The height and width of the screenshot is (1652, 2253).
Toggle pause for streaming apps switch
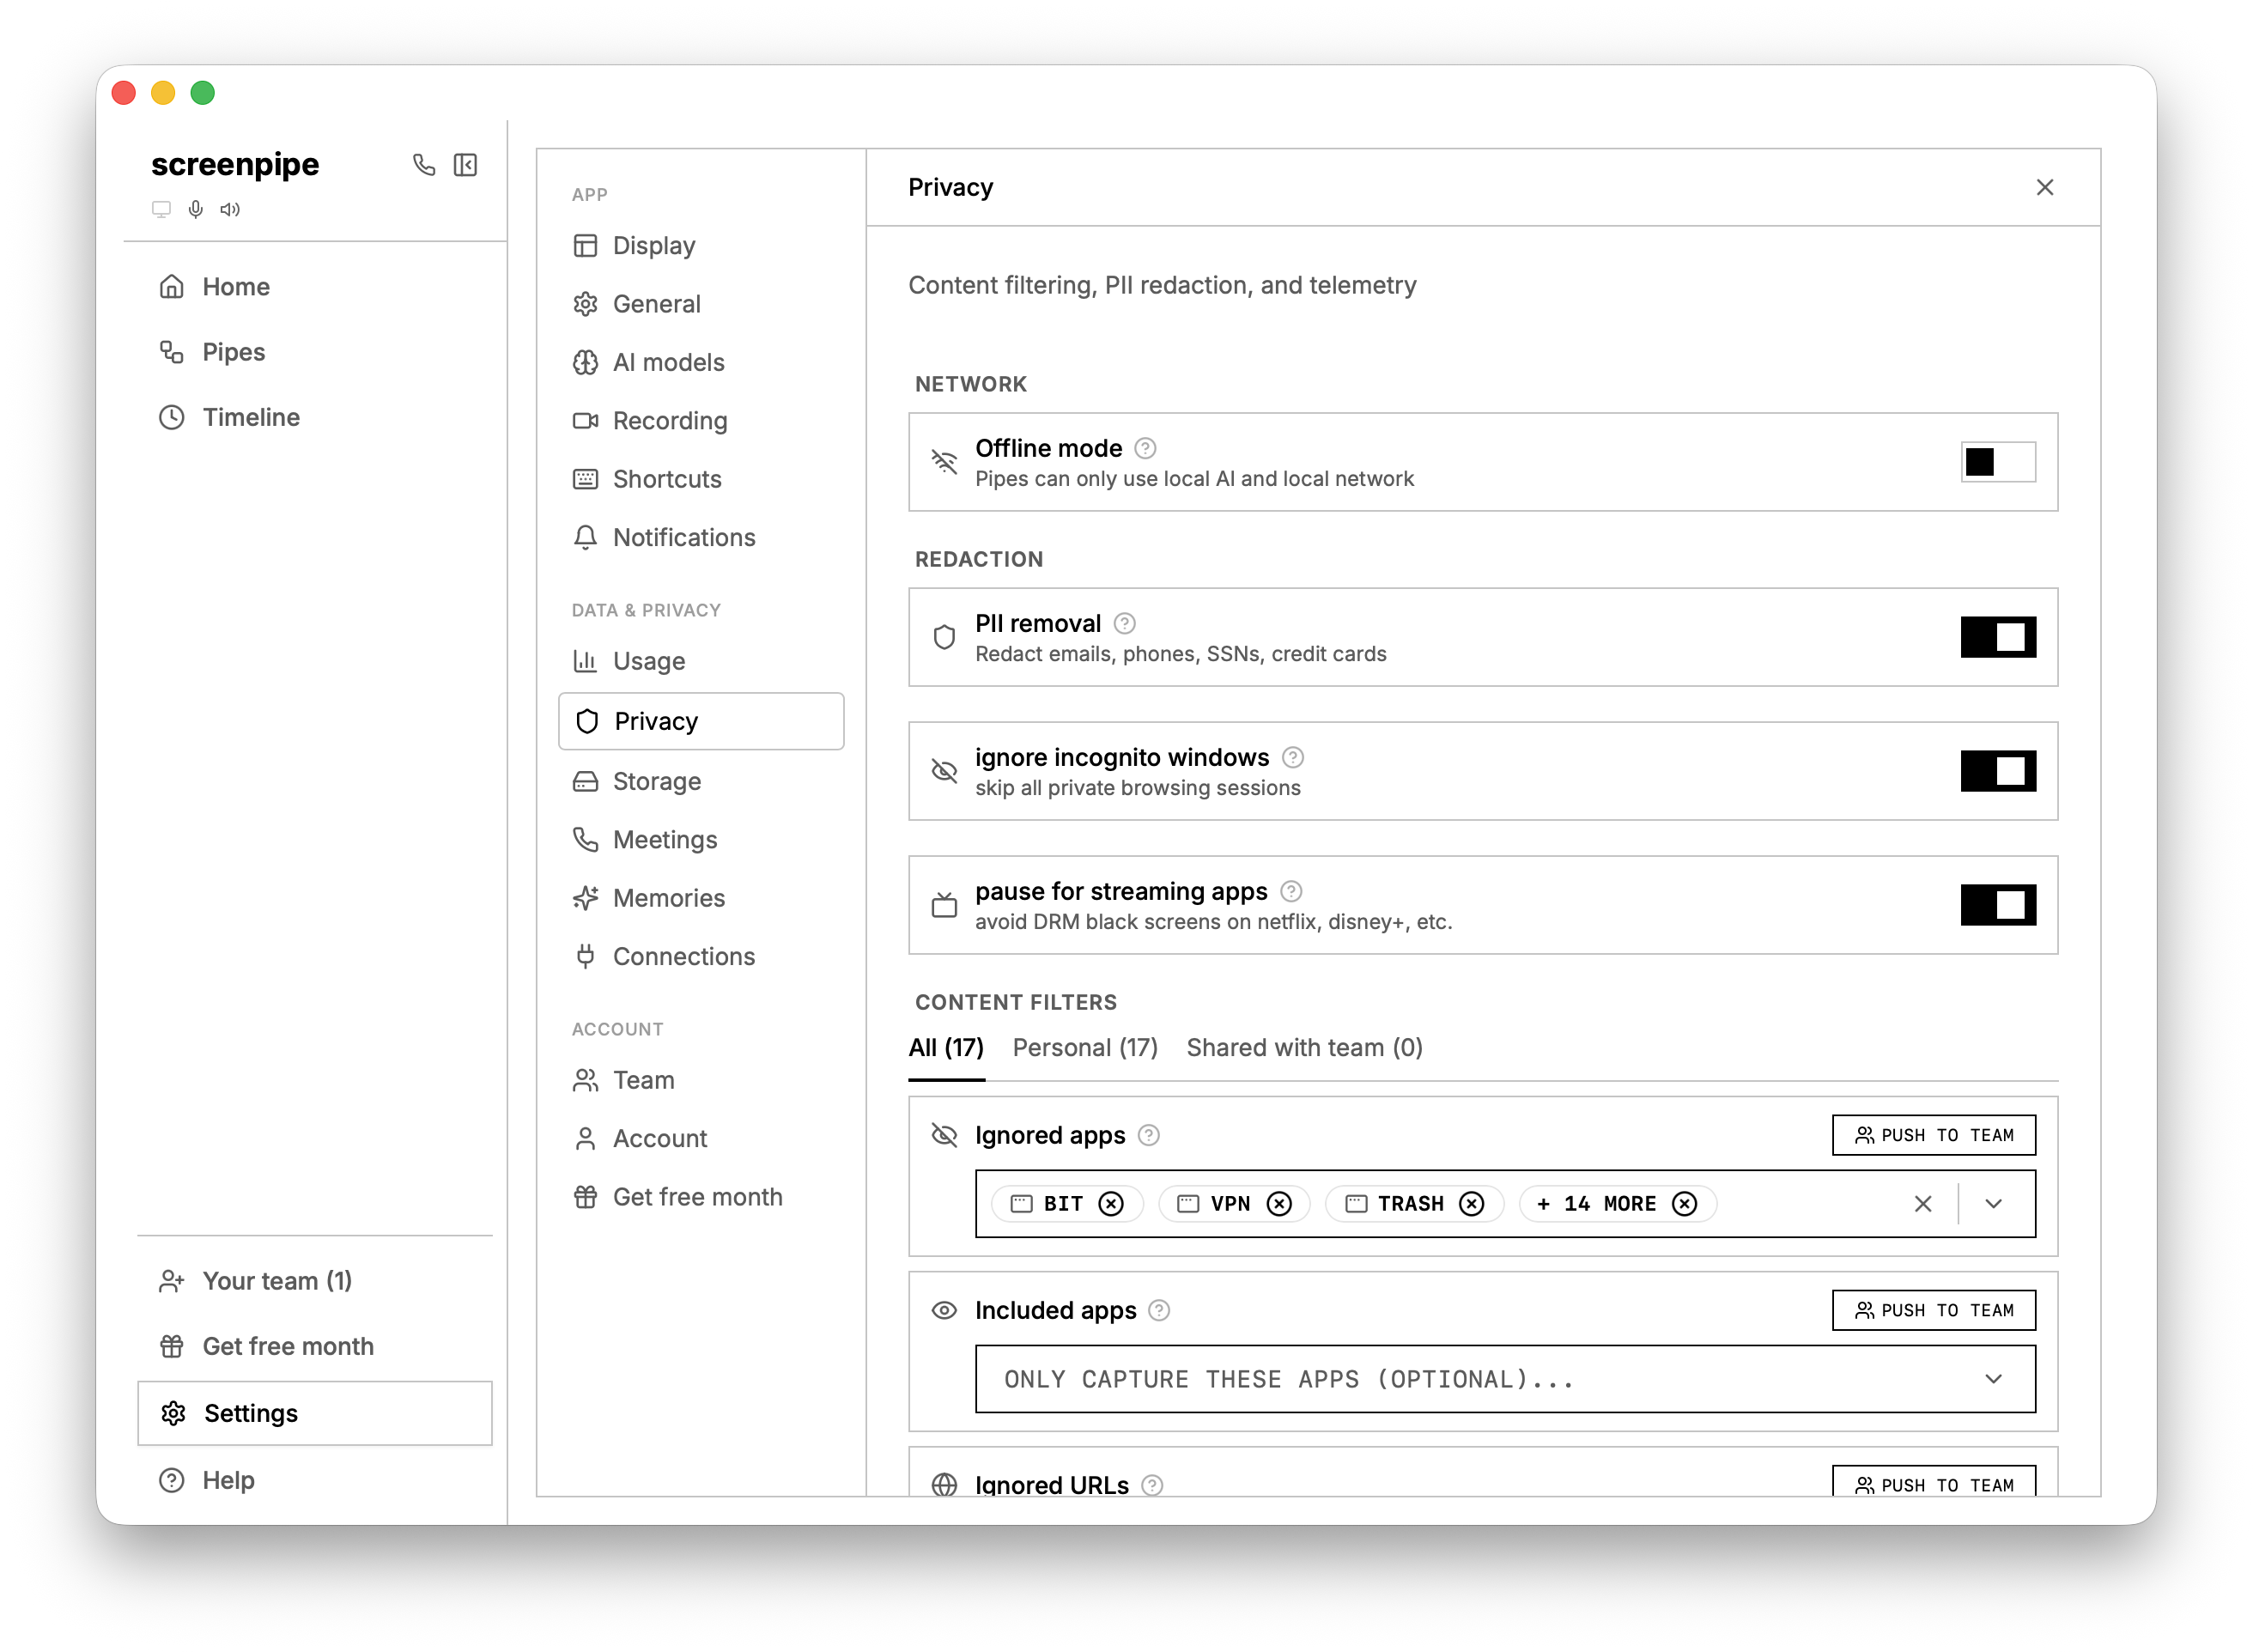pos(1997,905)
